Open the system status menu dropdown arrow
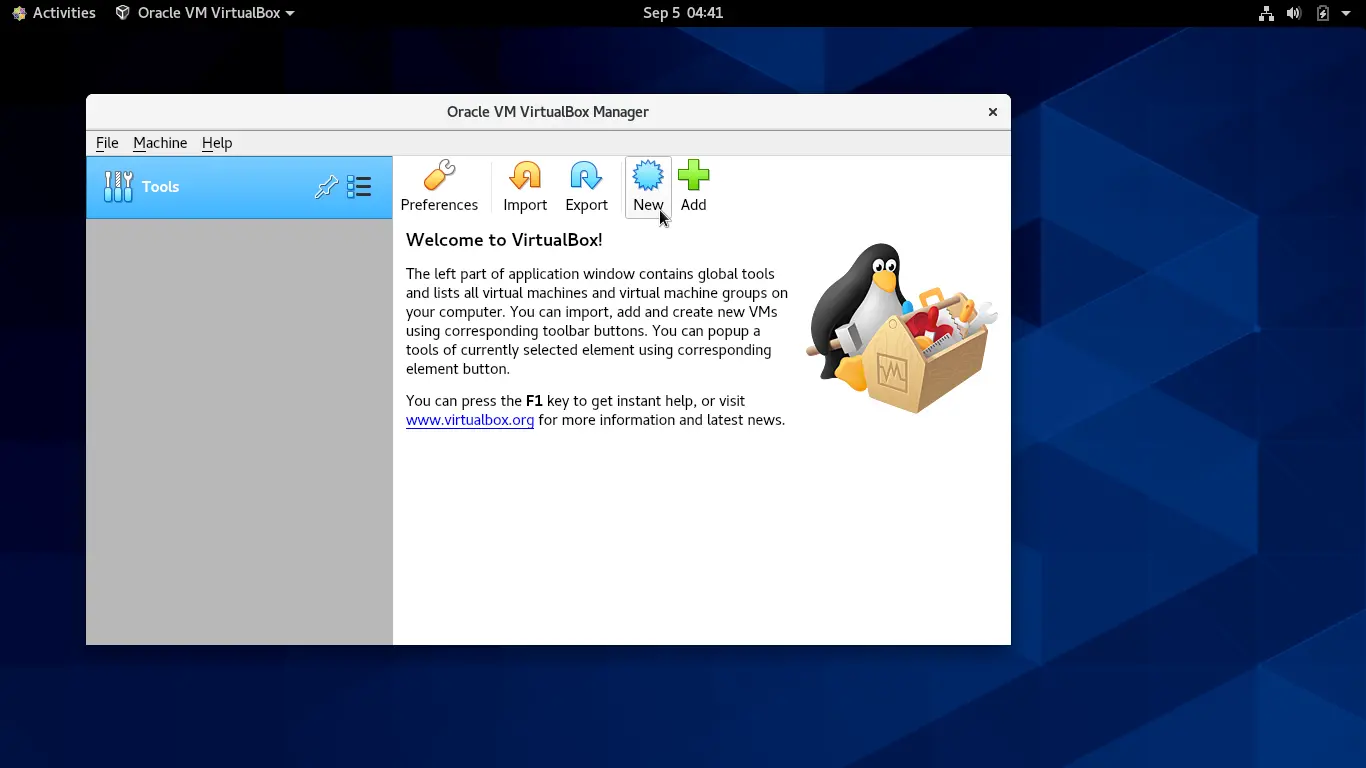The width and height of the screenshot is (1366, 768). tap(1344, 13)
